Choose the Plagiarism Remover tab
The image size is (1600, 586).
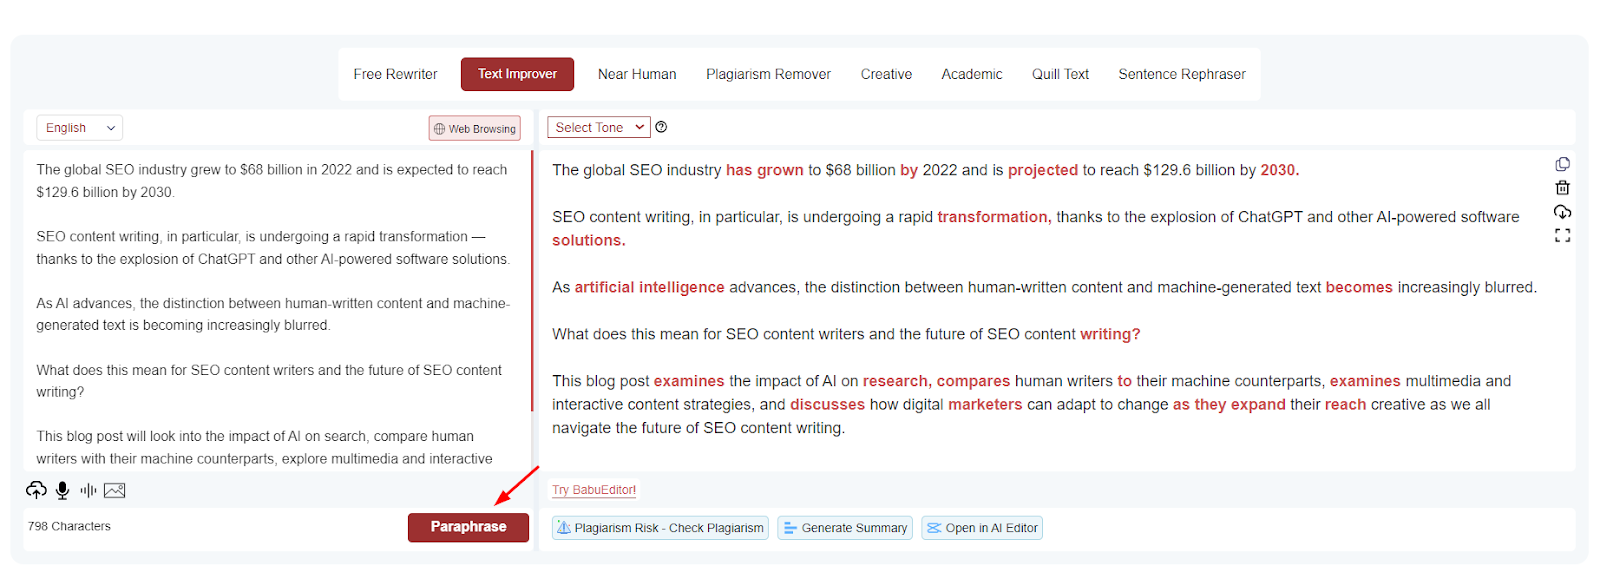pyautogui.click(x=768, y=74)
